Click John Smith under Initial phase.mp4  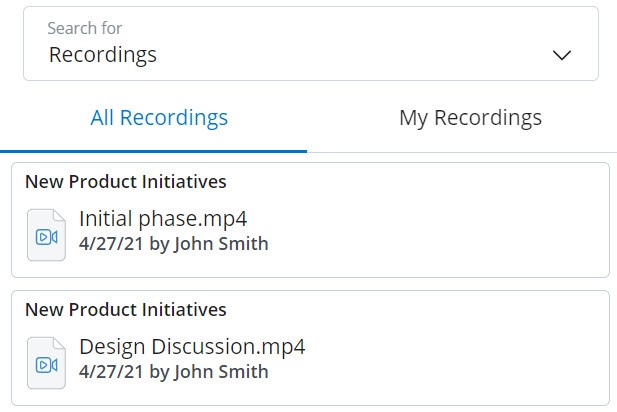tap(221, 243)
